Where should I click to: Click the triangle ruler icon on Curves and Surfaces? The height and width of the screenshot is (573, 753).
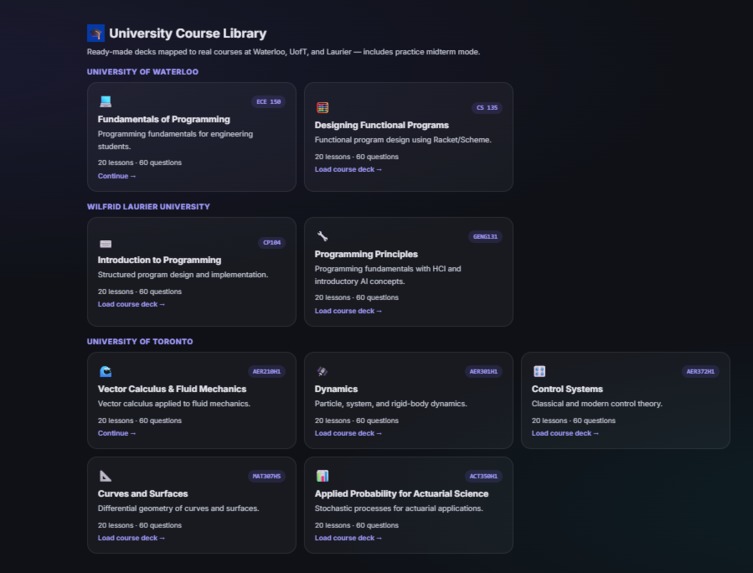106,476
